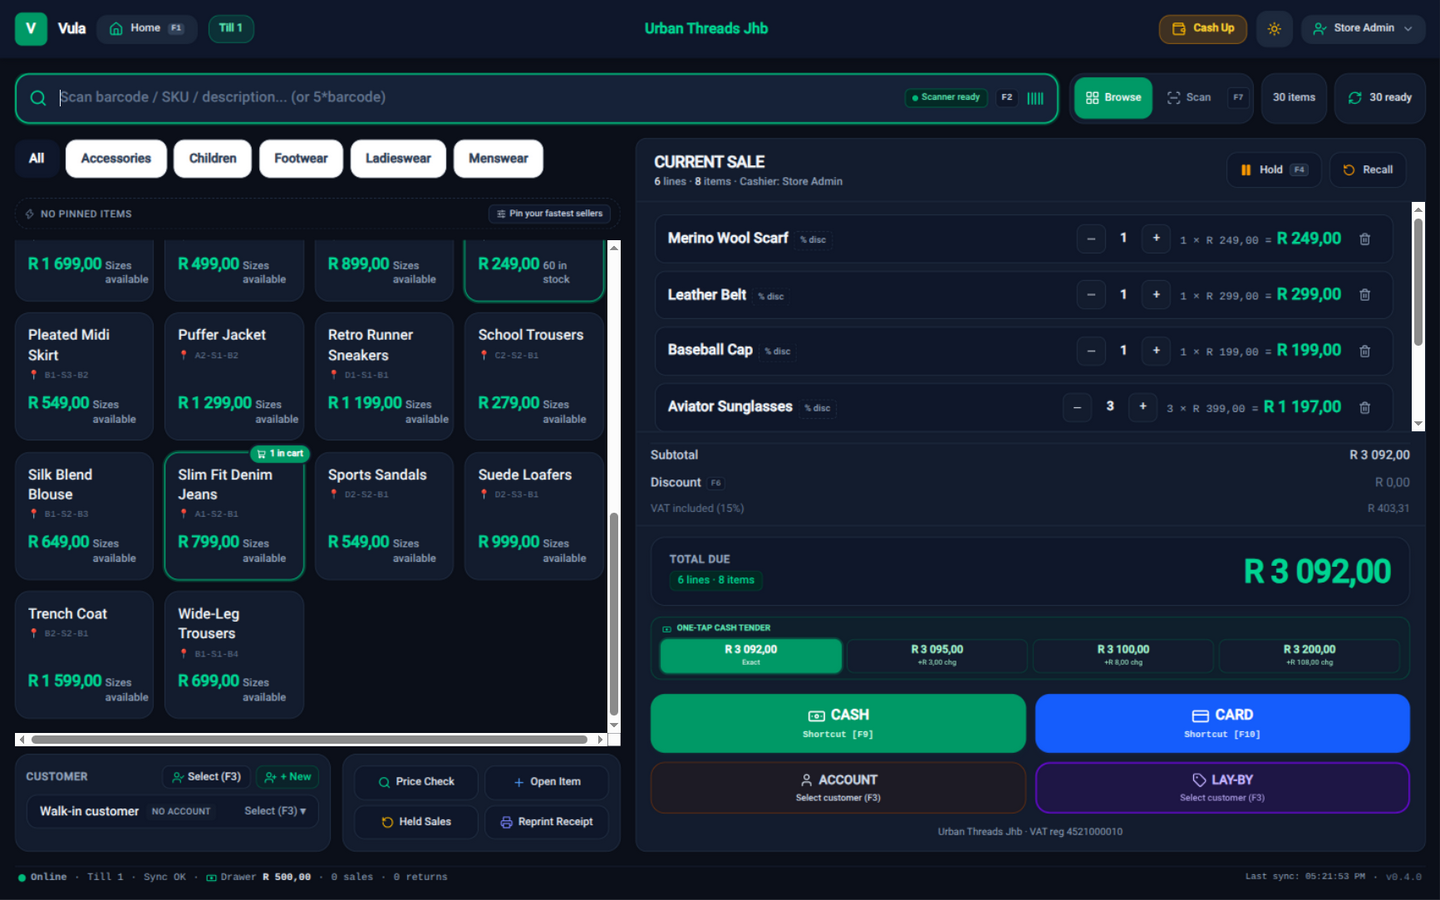This screenshot has width=1440, height=900.
Task: Click the sync icon beside 30 ready
Action: 1355,98
